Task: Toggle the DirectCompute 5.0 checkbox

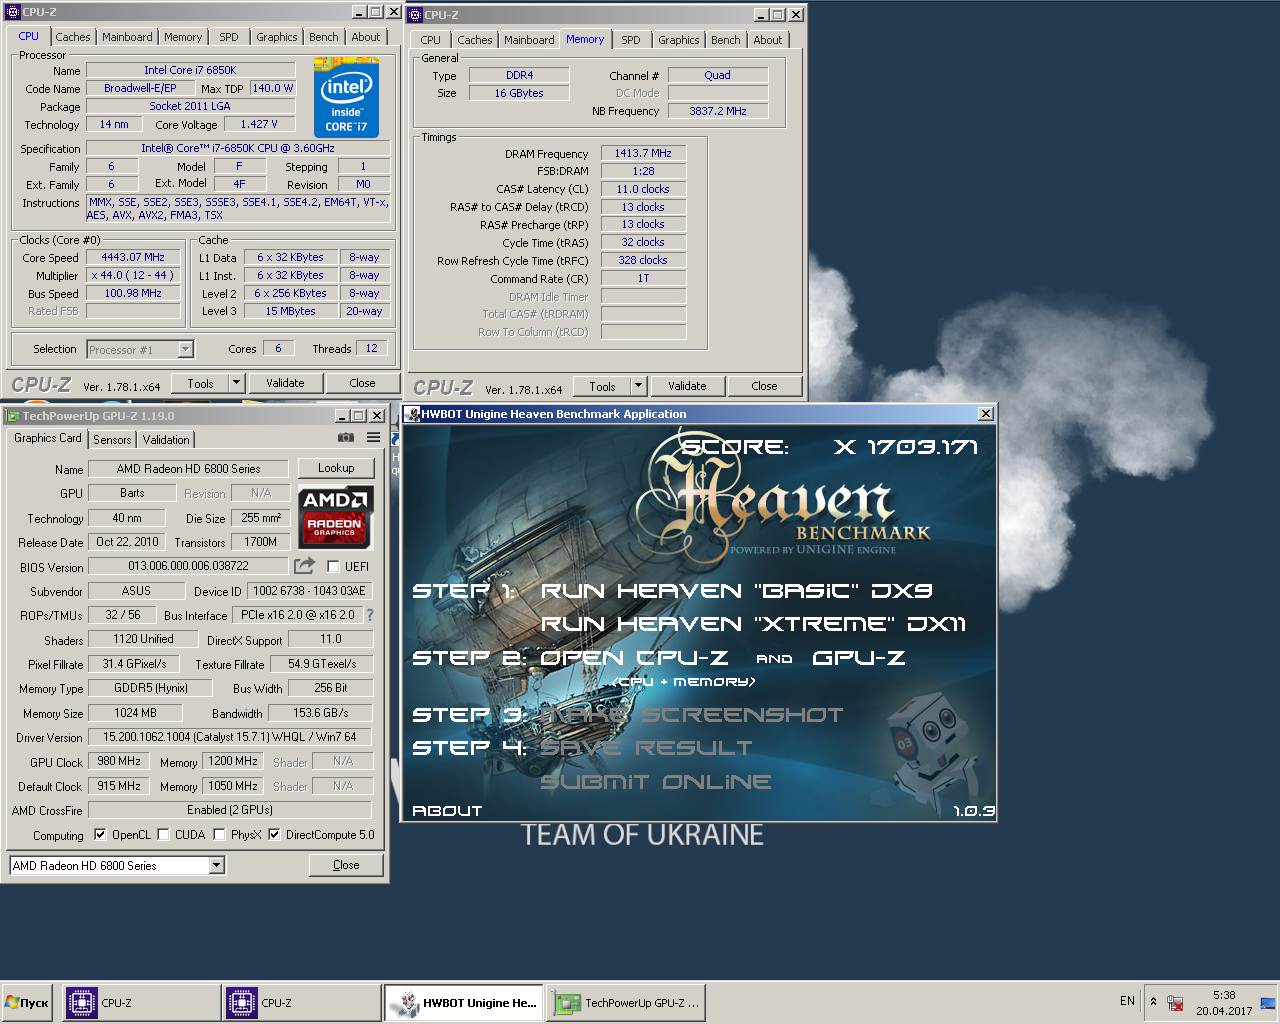Action: [x=274, y=834]
